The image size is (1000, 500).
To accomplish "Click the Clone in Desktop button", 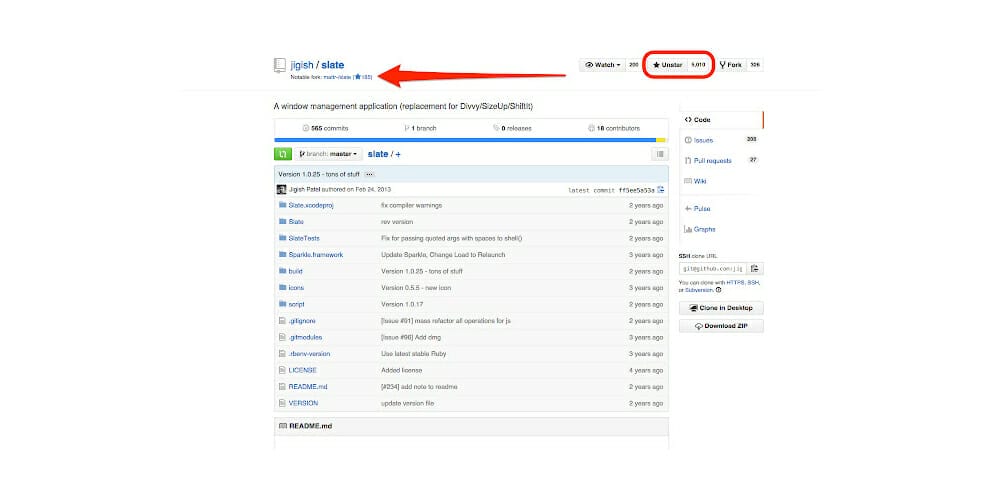I will coord(721,308).
